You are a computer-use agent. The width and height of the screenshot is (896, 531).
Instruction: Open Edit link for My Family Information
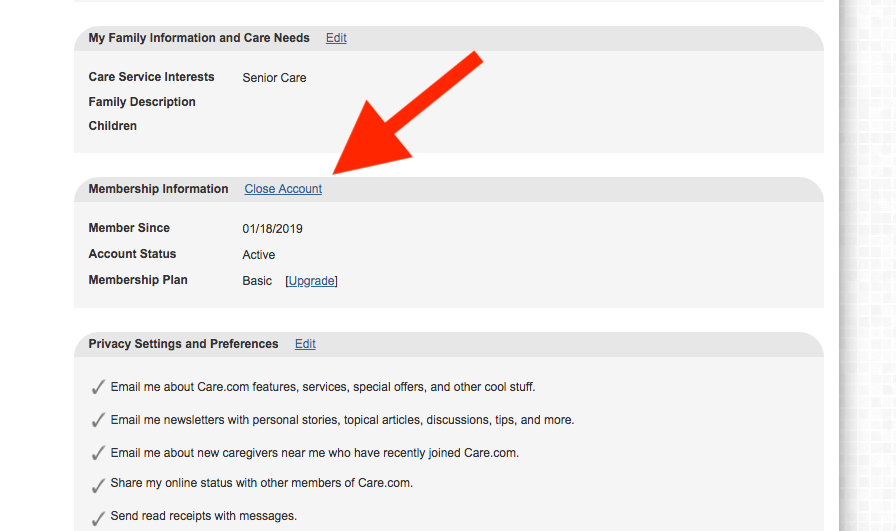336,38
